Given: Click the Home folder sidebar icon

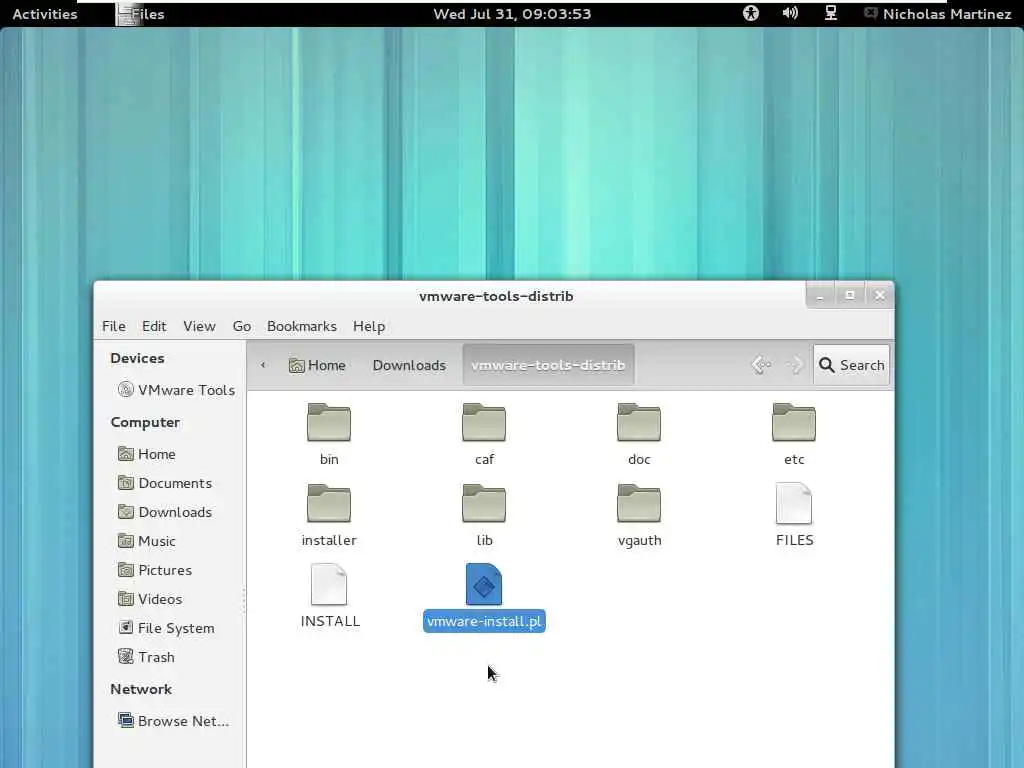Looking at the screenshot, I should [x=125, y=454].
